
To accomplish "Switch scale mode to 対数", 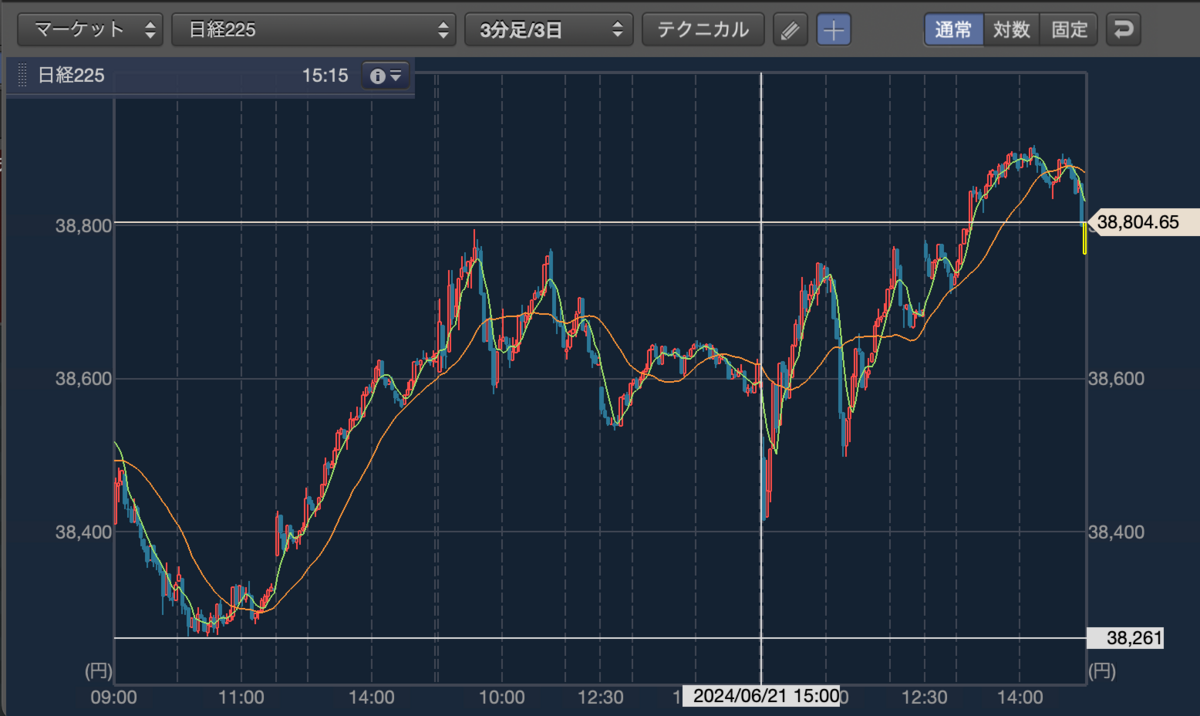I will point(1011,30).
